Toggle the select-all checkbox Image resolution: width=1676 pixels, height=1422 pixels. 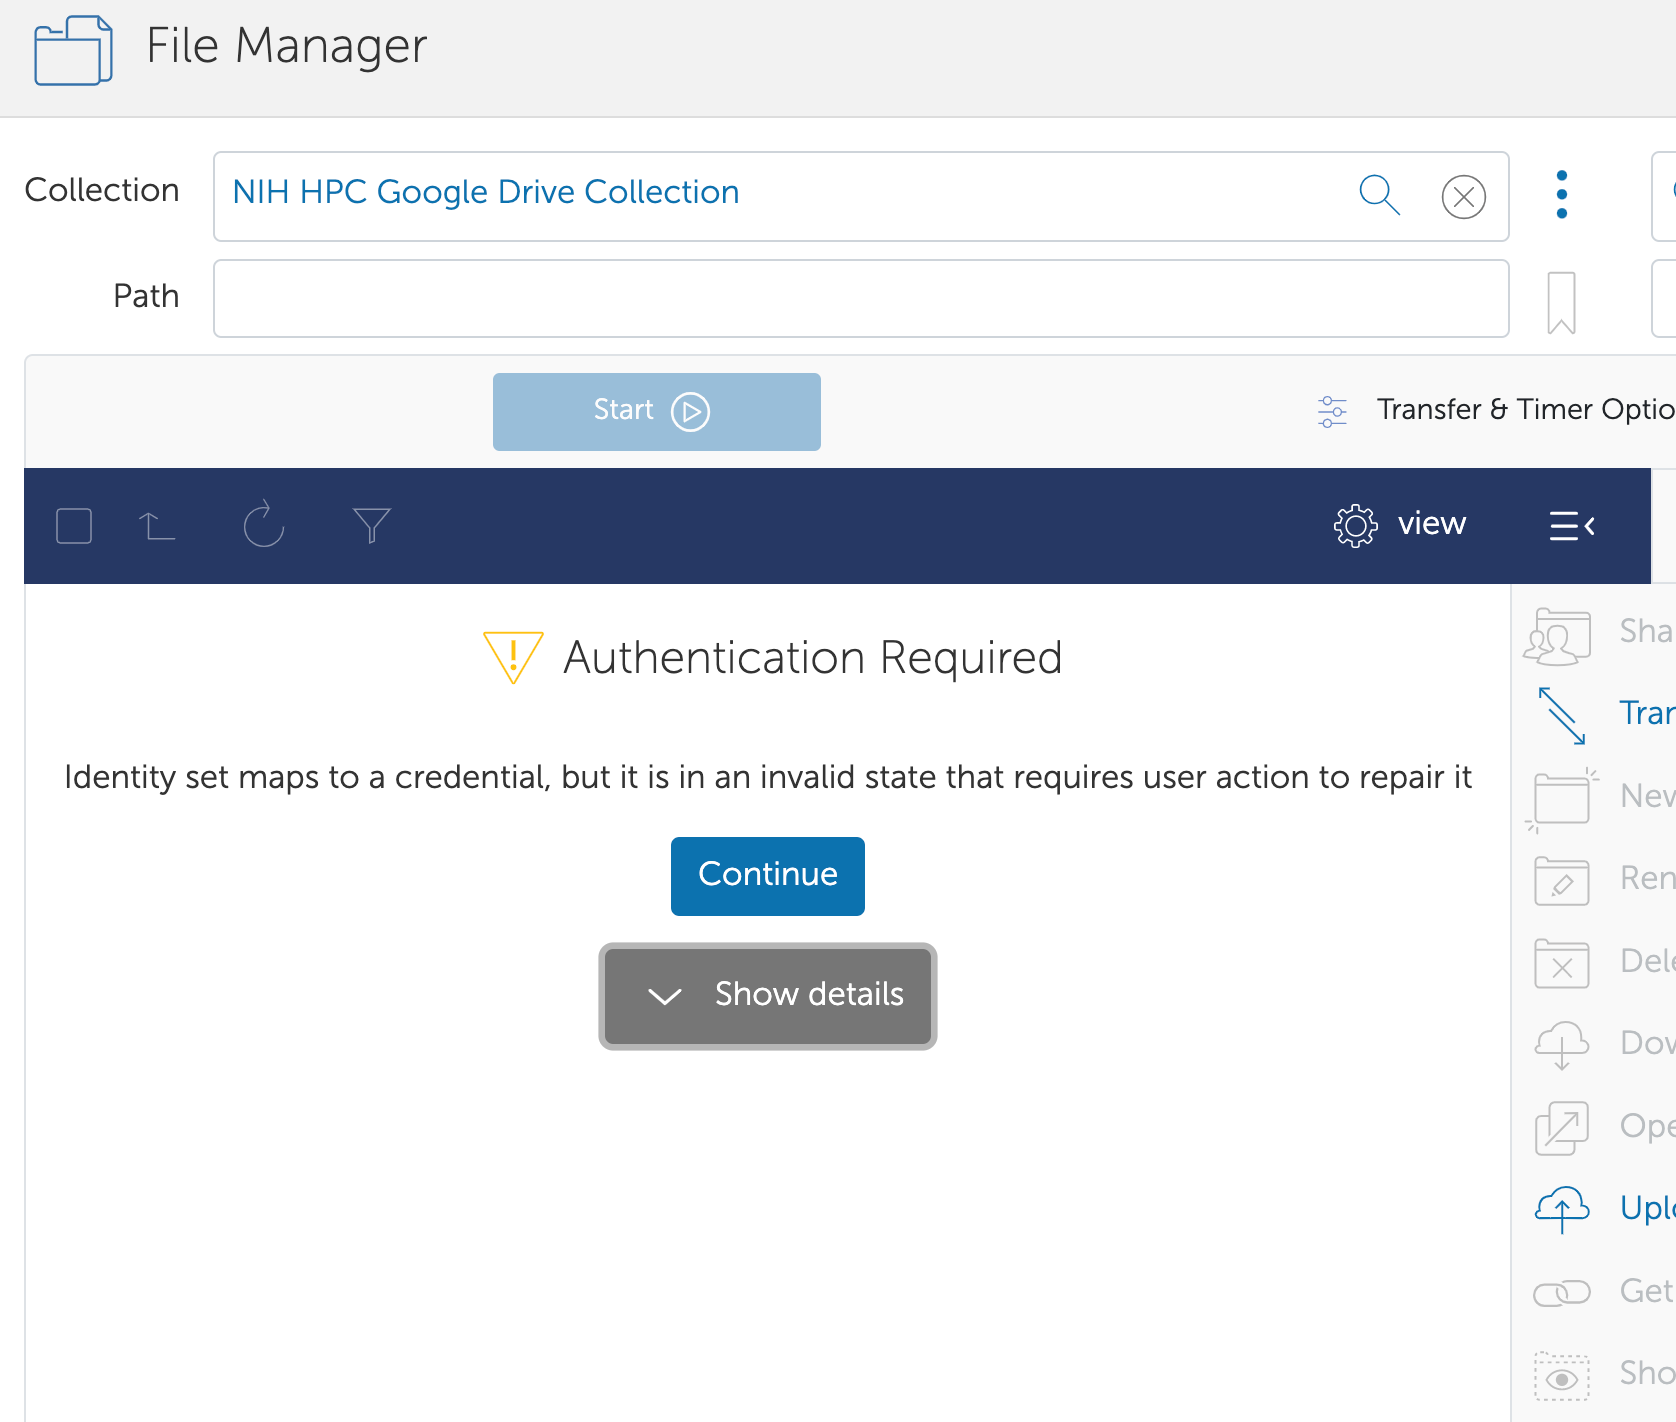pyautogui.click(x=74, y=526)
